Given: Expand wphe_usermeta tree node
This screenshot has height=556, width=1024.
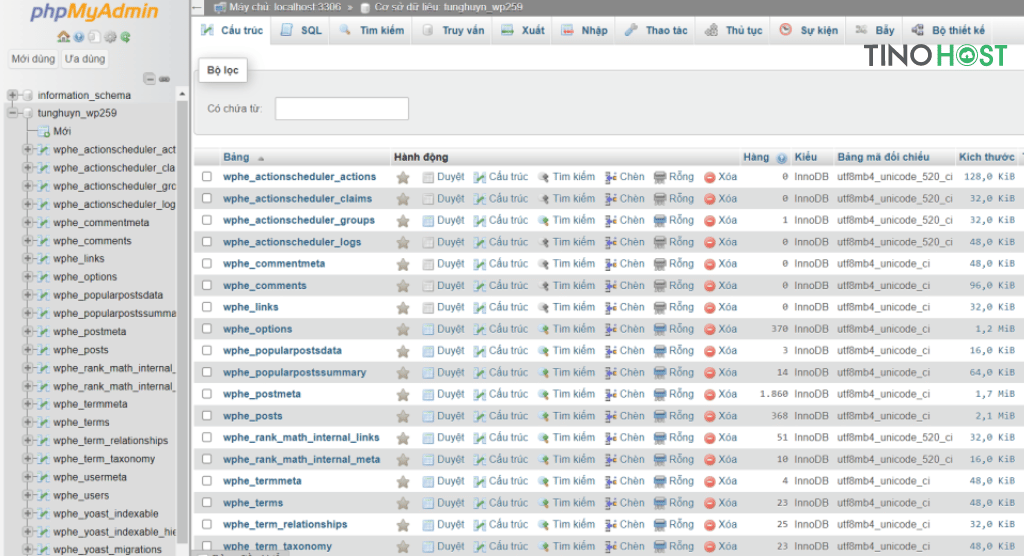Looking at the screenshot, I should click(x=27, y=477).
